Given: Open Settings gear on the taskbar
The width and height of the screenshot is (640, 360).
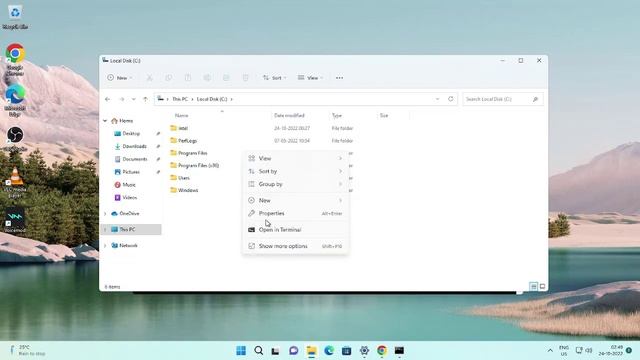Looking at the screenshot, I should point(364,351).
